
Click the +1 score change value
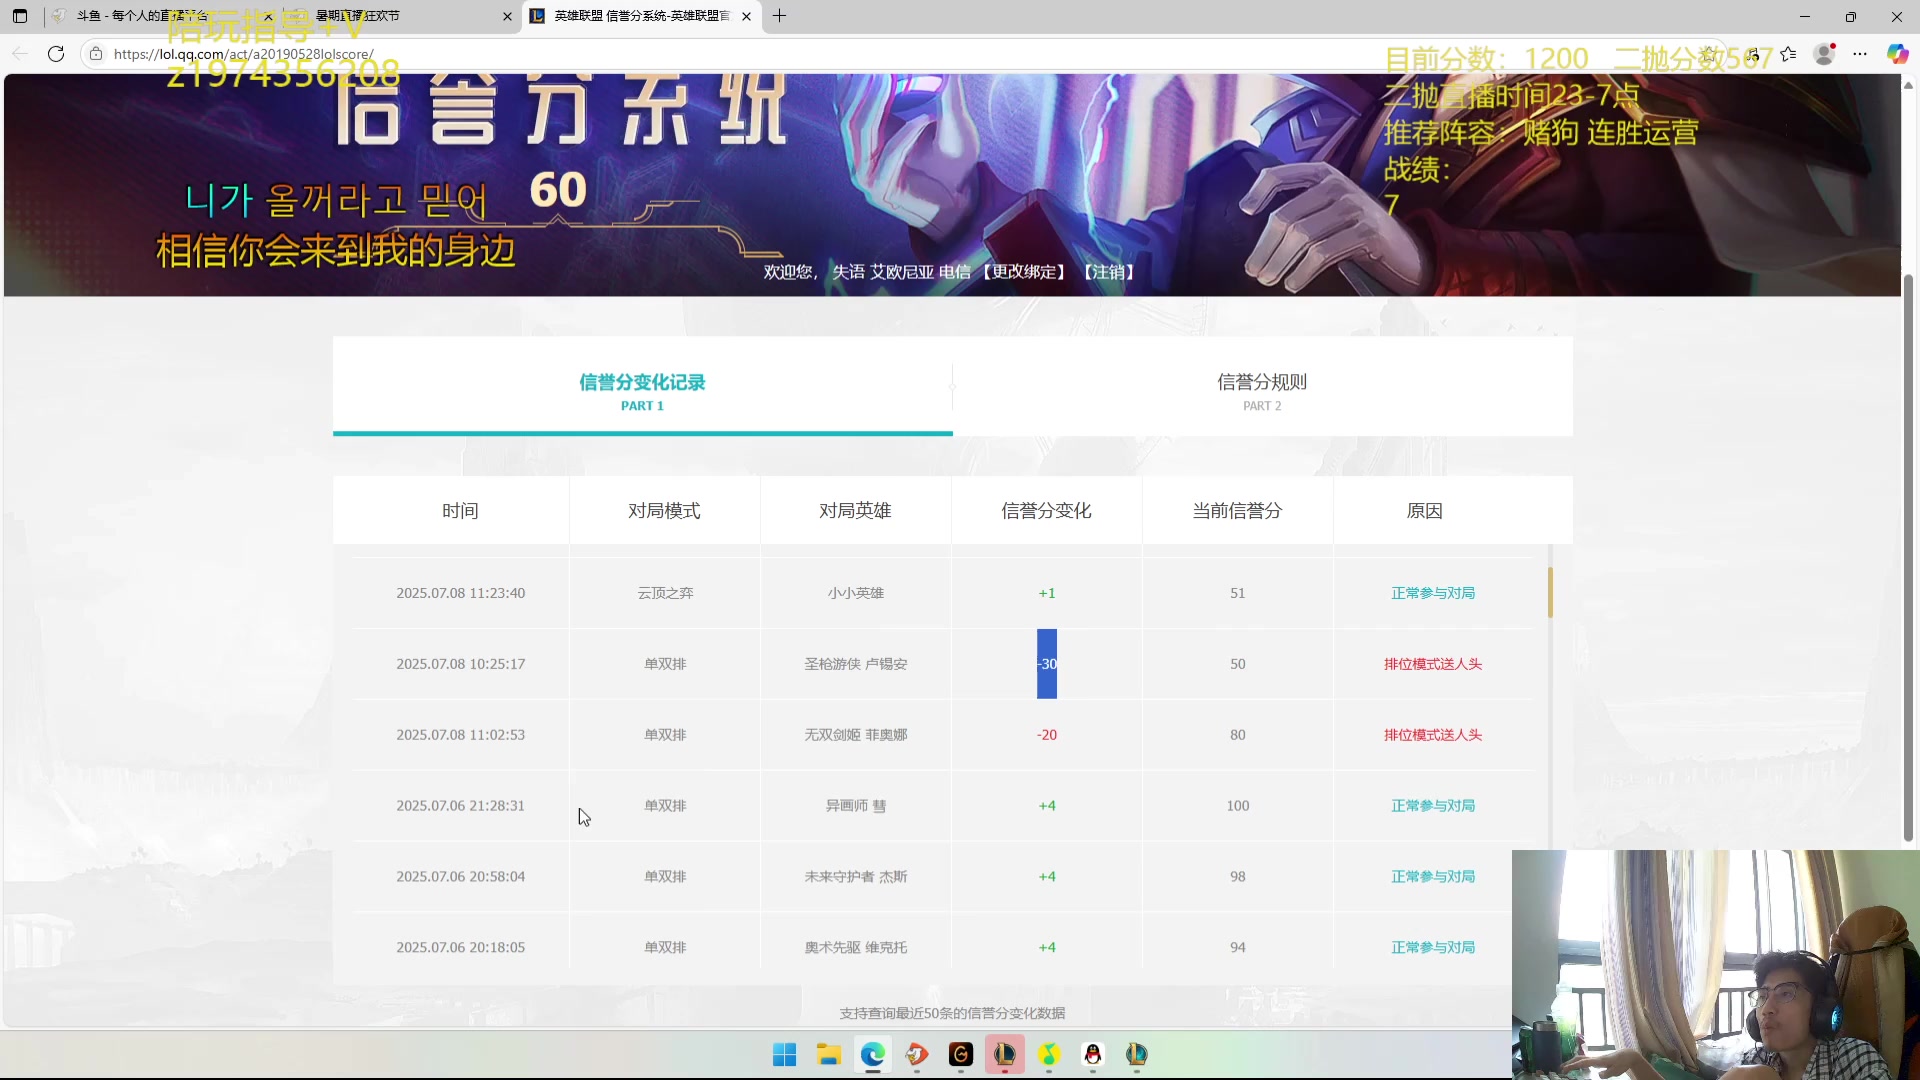tap(1047, 593)
